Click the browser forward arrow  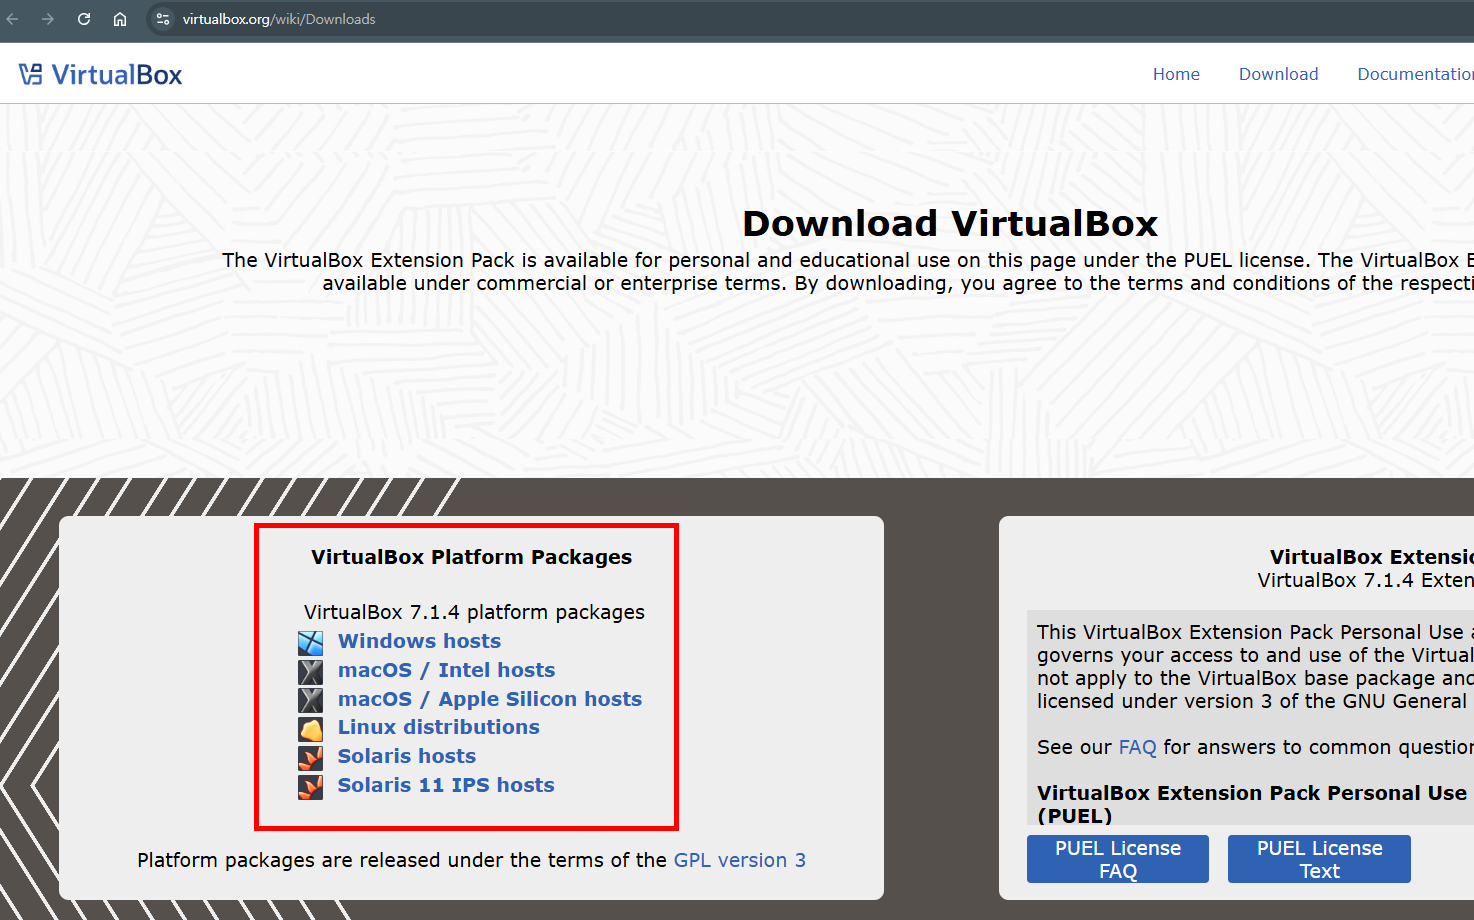[48, 19]
